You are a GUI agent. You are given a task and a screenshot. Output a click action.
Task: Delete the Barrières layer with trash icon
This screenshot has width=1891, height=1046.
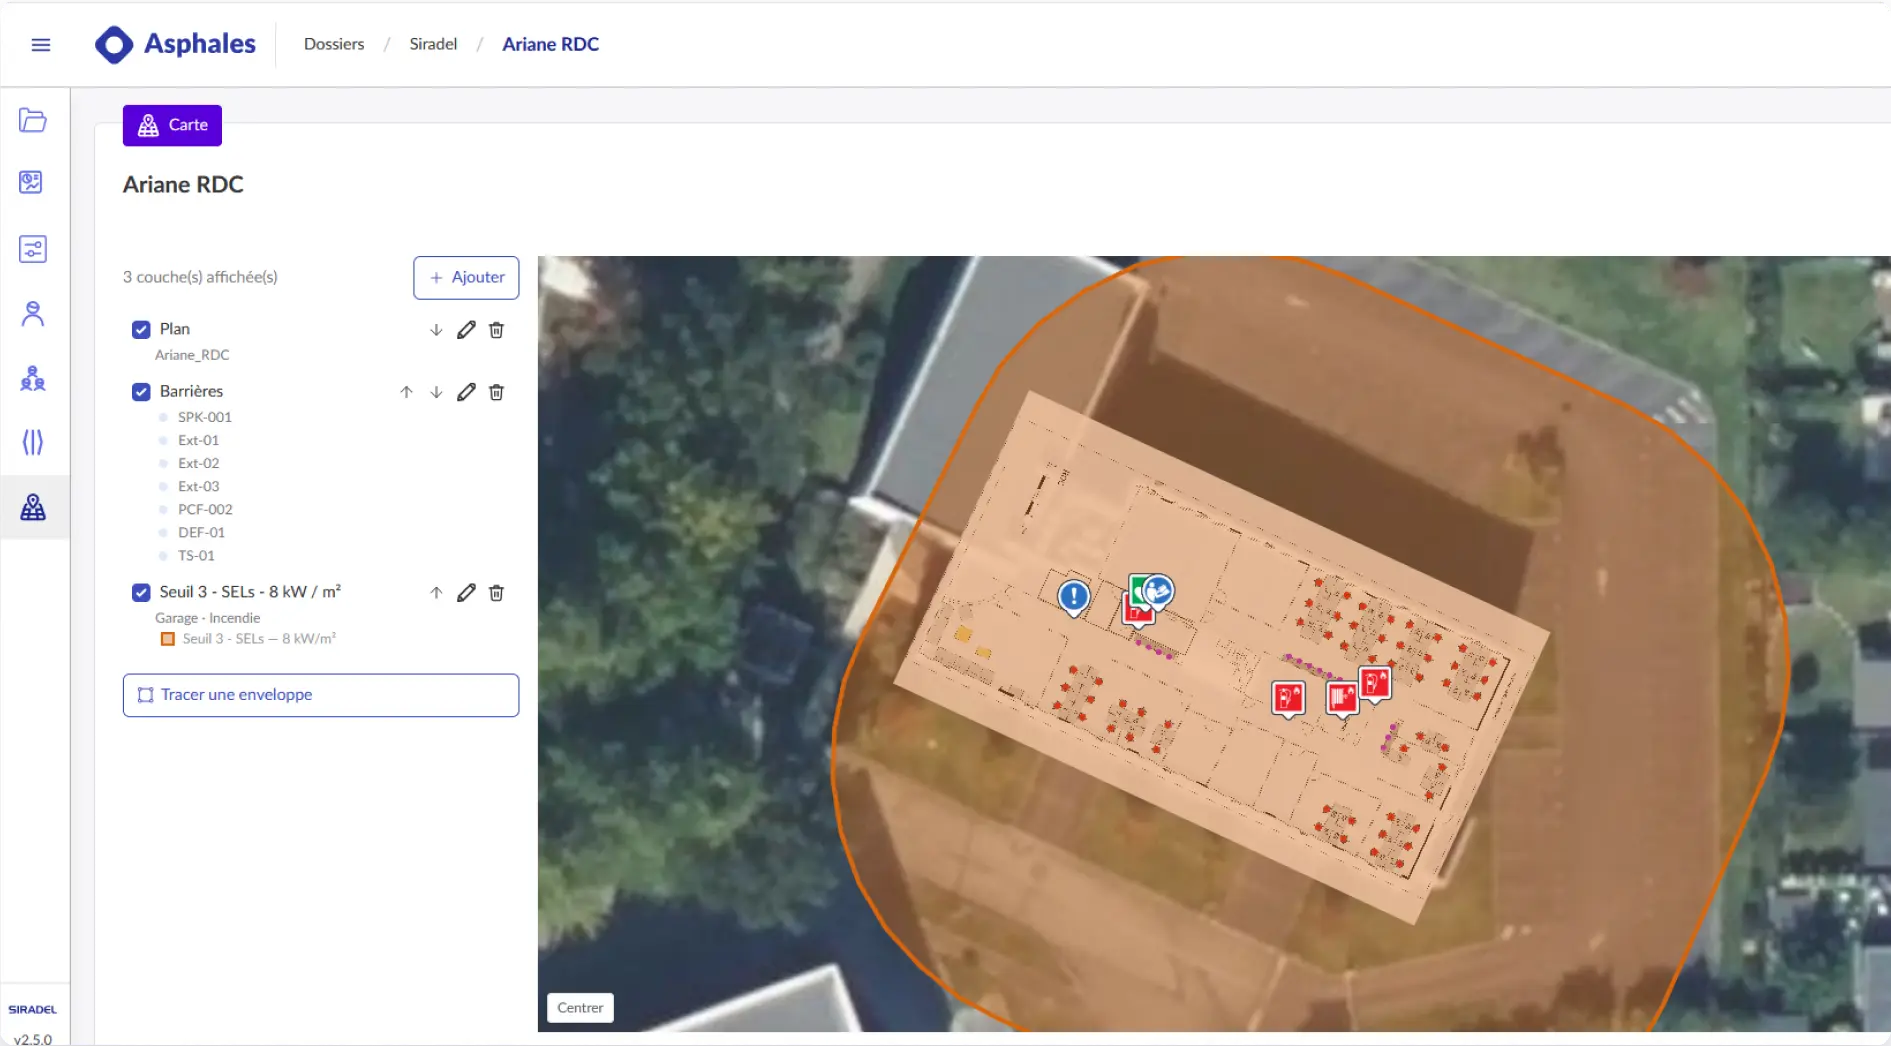(x=496, y=392)
